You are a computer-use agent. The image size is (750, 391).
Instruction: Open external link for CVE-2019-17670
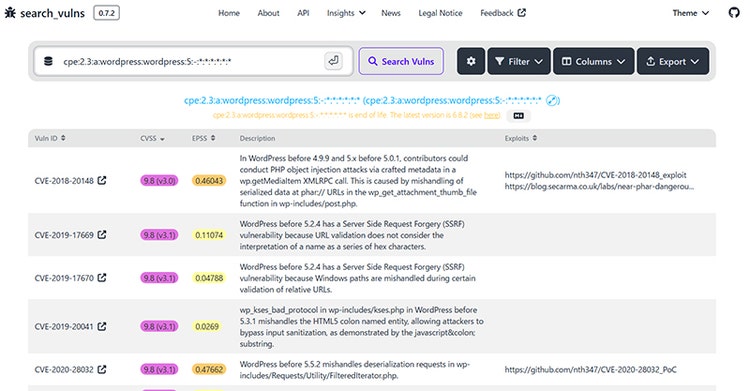click(x=102, y=278)
